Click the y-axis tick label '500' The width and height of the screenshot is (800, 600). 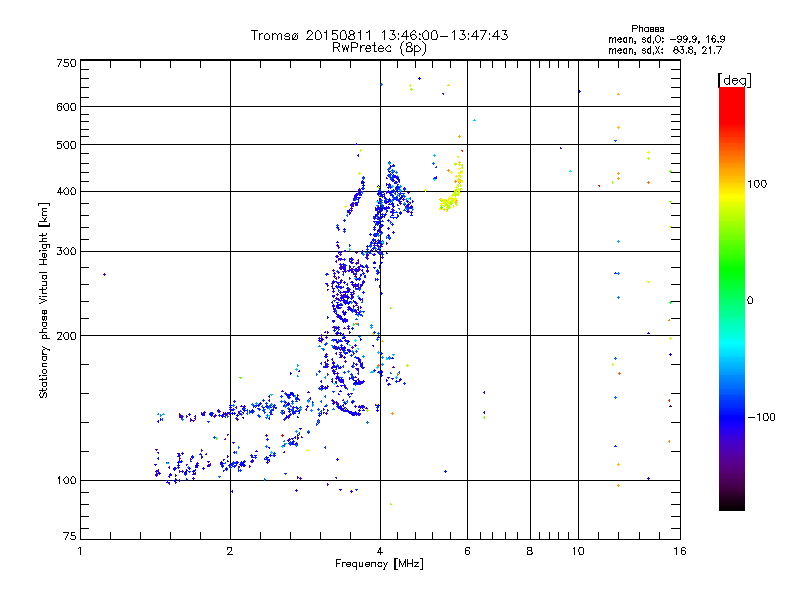click(66, 145)
